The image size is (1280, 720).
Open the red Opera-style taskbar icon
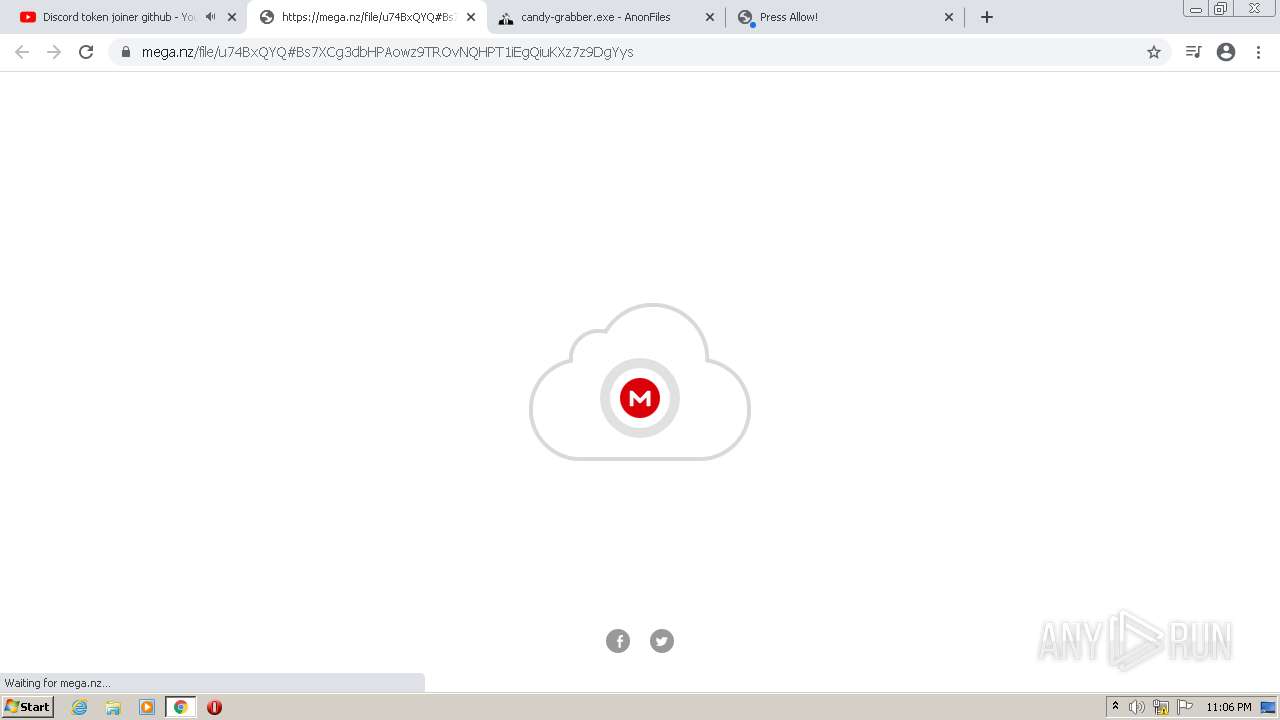(x=214, y=707)
